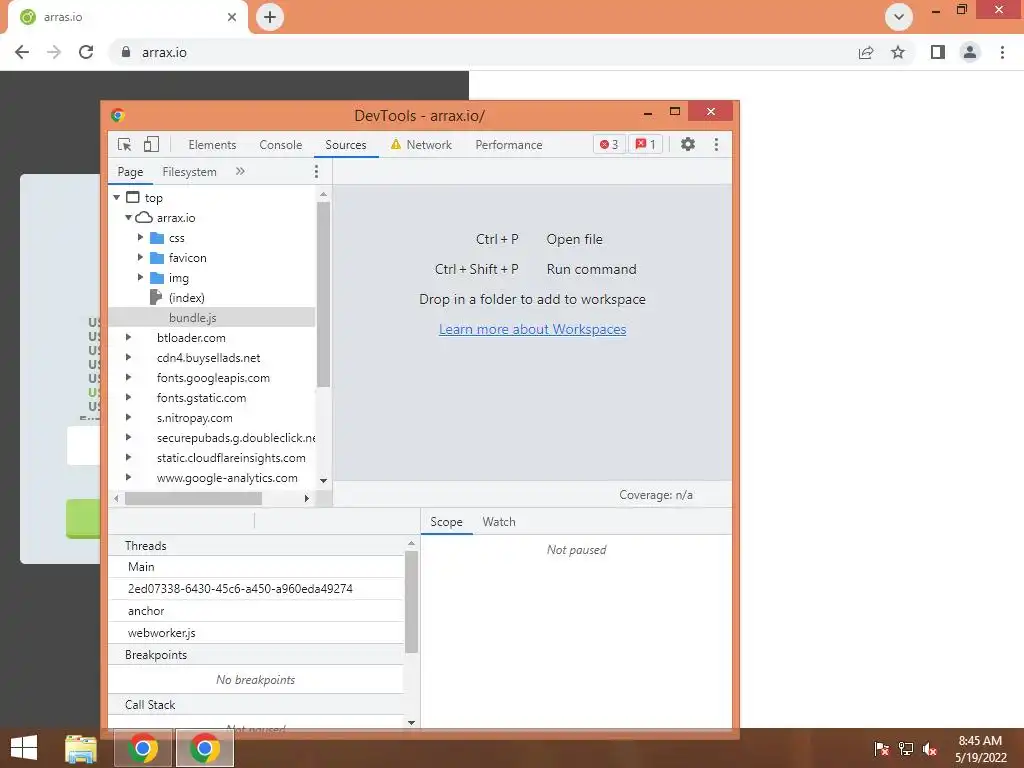The width and height of the screenshot is (1024, 768).
Task: Toggle Chrome side panel icon
Action: click(938, 52)
